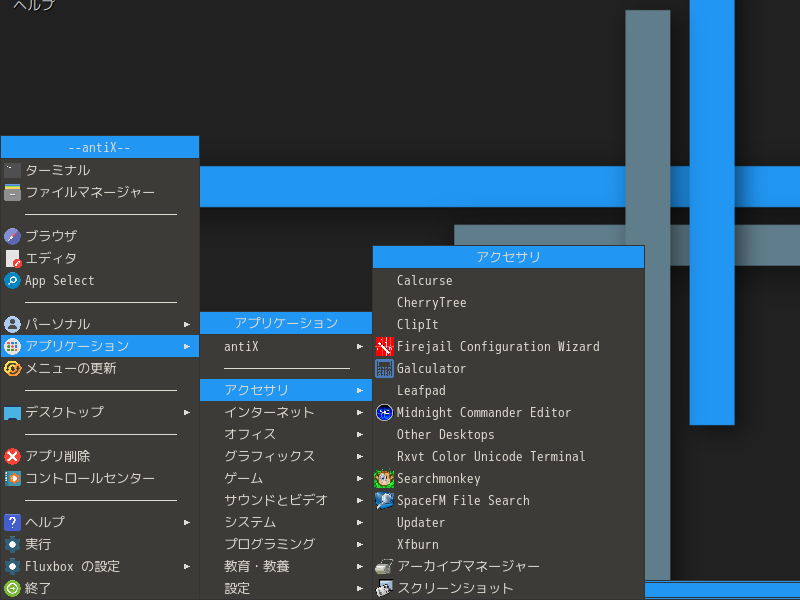
Task: Open the 教育・教養 category
Action: coord(286,566)
